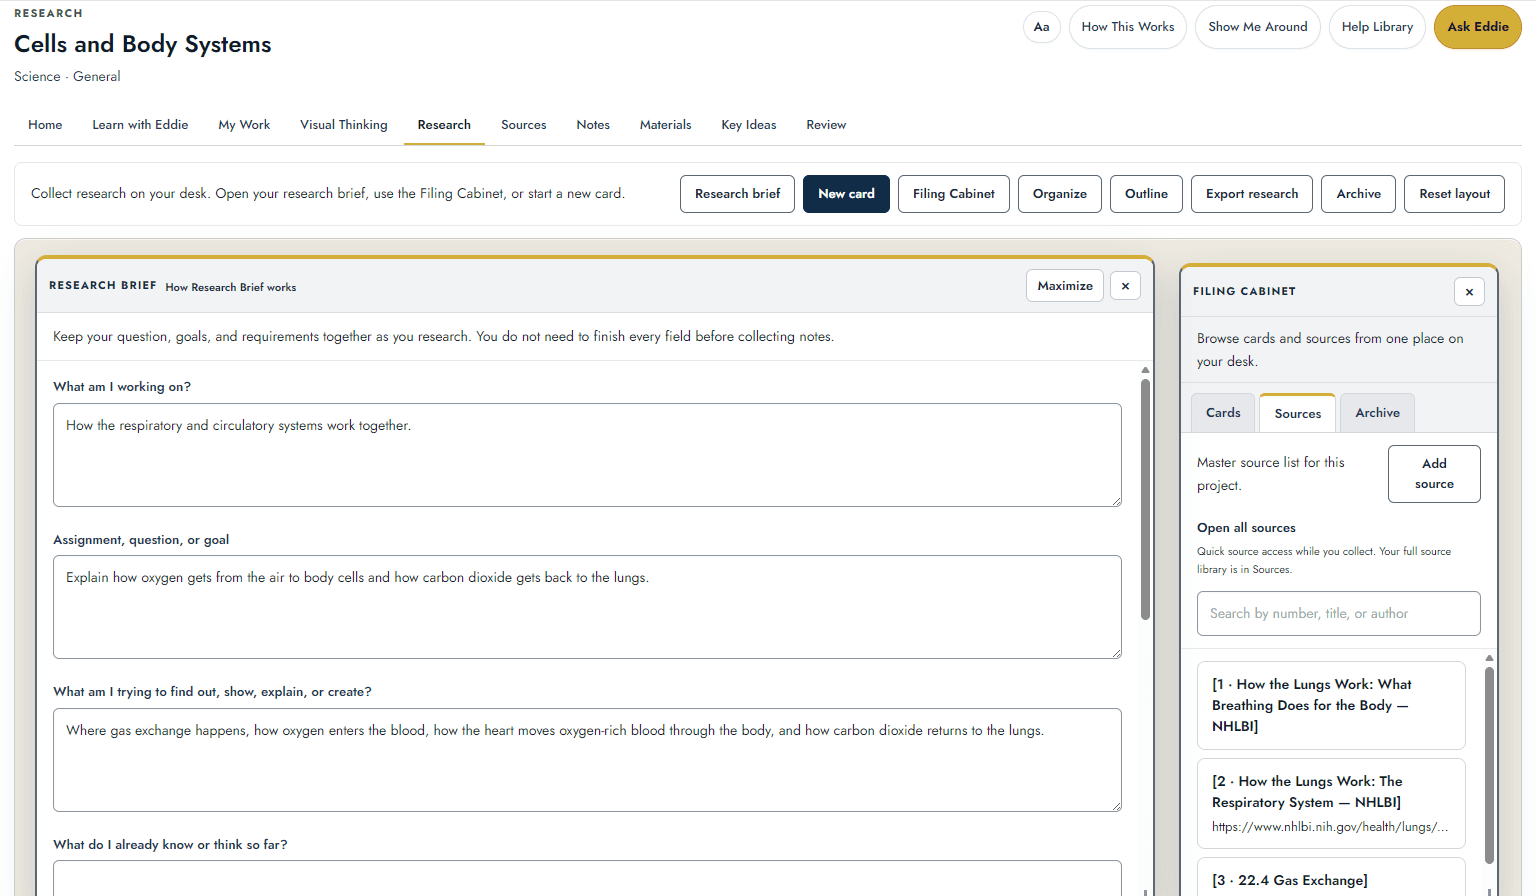Viewport: 1536px width, 896px height.
Task: Open source 1 What Breathing Does card
Action: click(x=1331, y=705)
